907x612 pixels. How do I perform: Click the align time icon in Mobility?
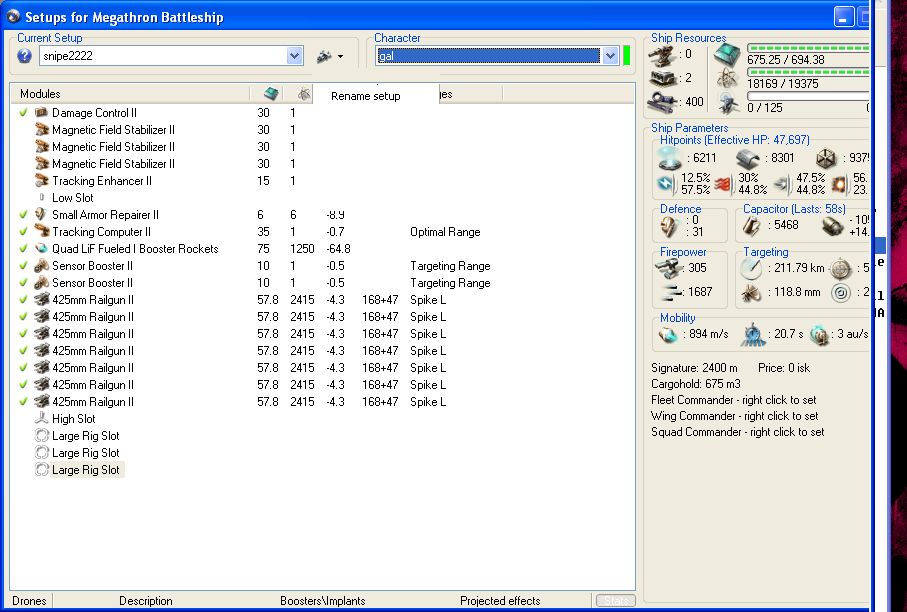coord(752,335)
